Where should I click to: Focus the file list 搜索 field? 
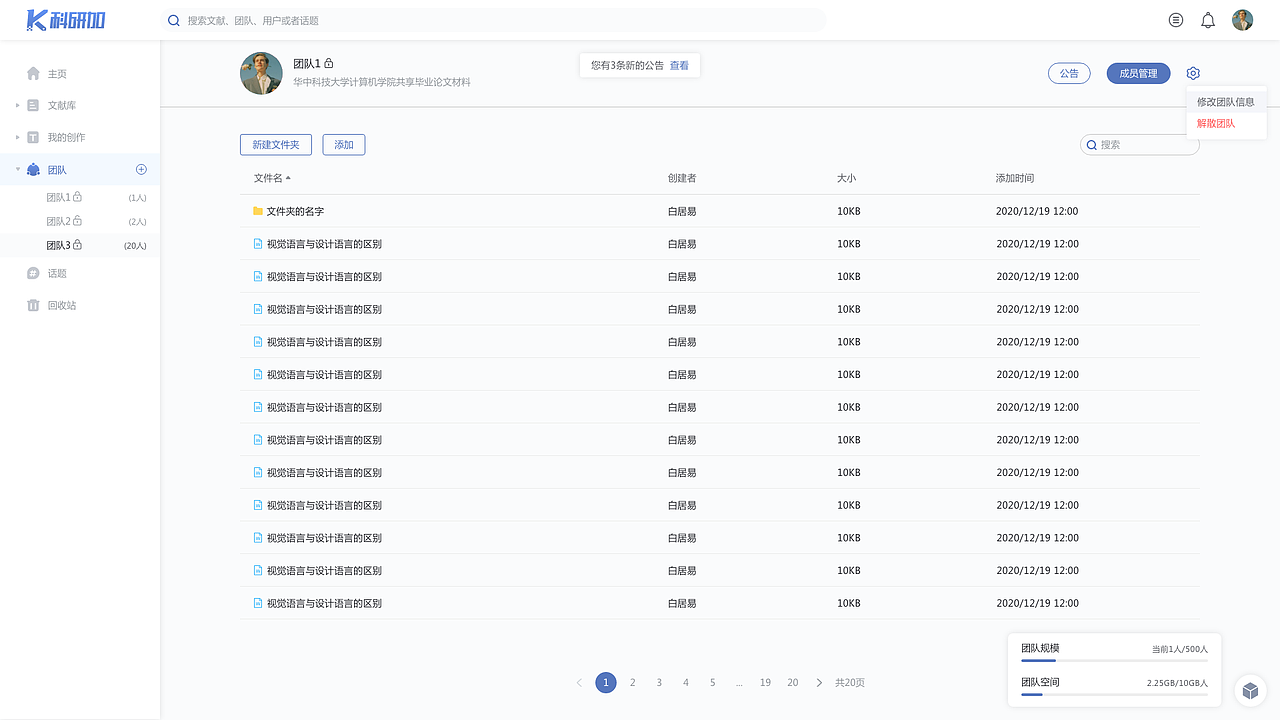point(1140,145)
